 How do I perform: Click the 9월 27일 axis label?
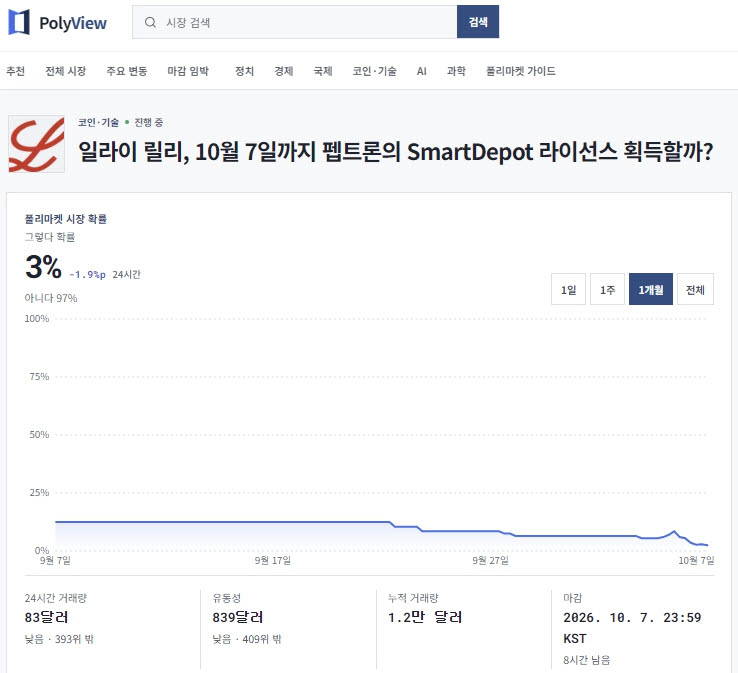pos(490,561)
